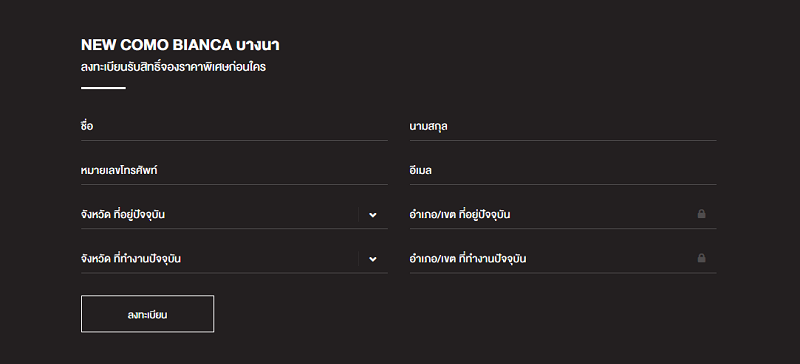
Task: Click the short white divider under the subtitle
Action: [x=103, y=88]
